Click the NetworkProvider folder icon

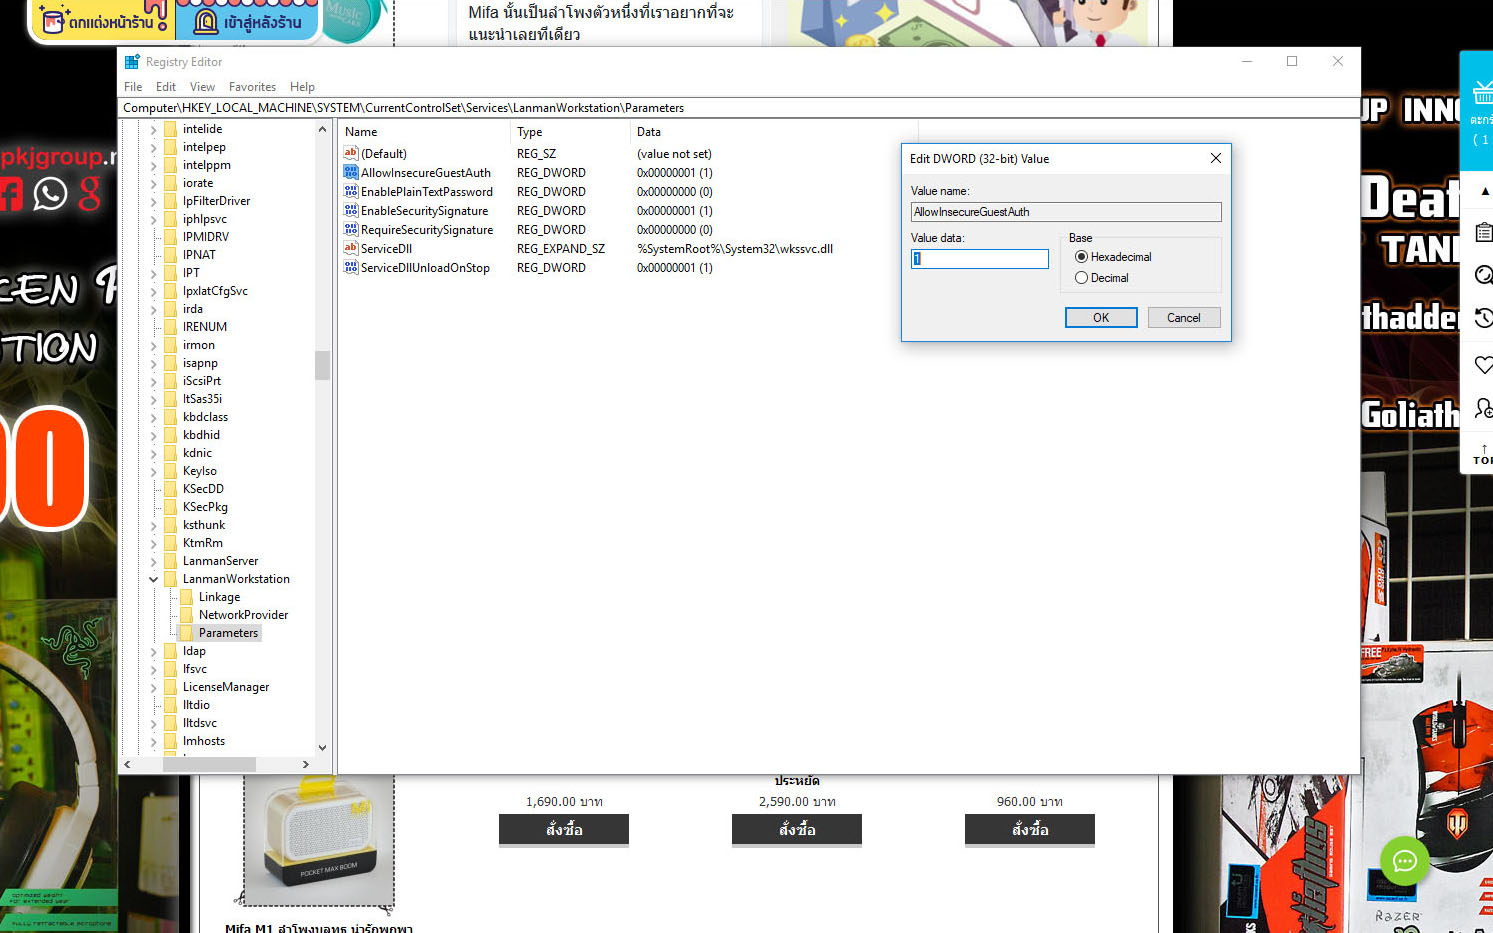coord(186,615)
